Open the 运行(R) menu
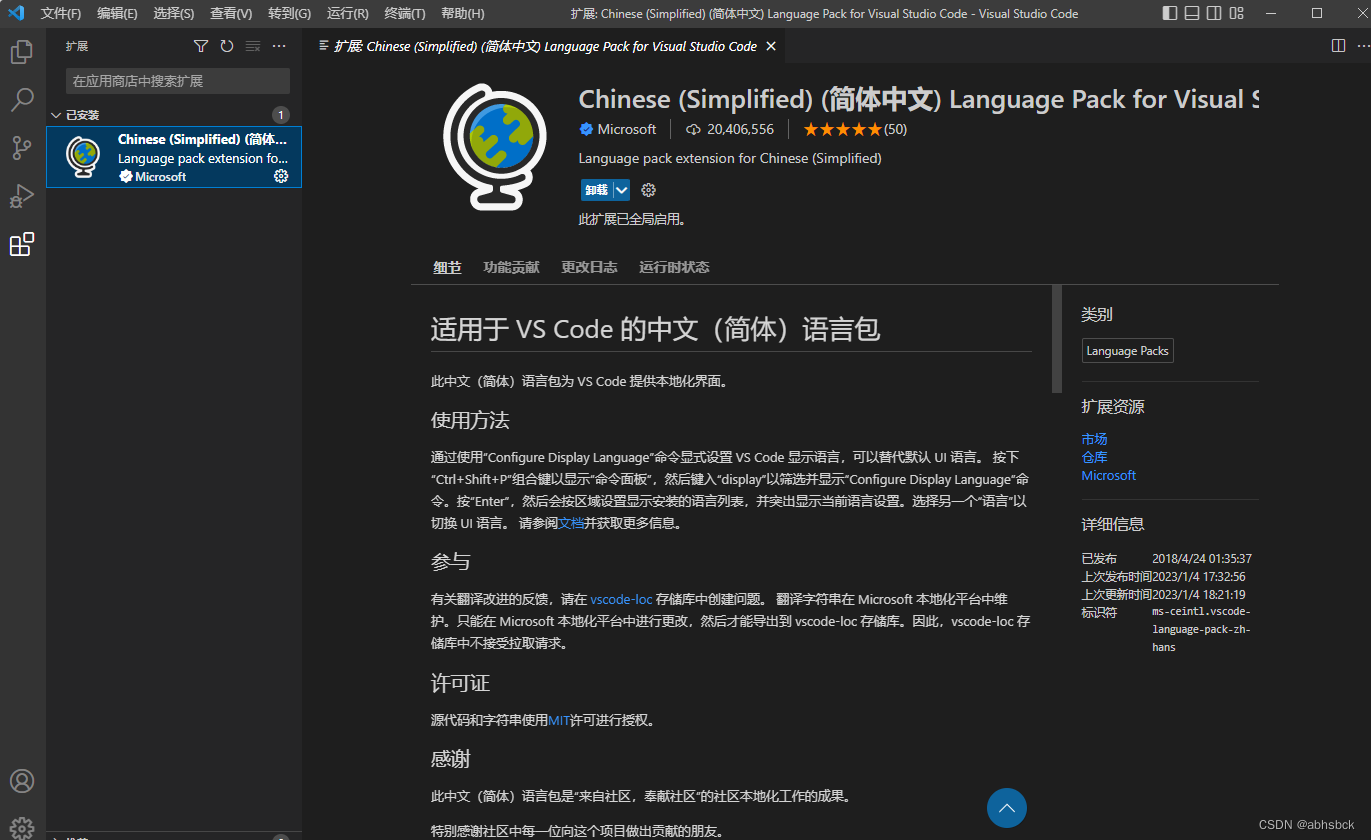Image resolution: width=1371 pixels, height=840 pixels. pos(348,13)
